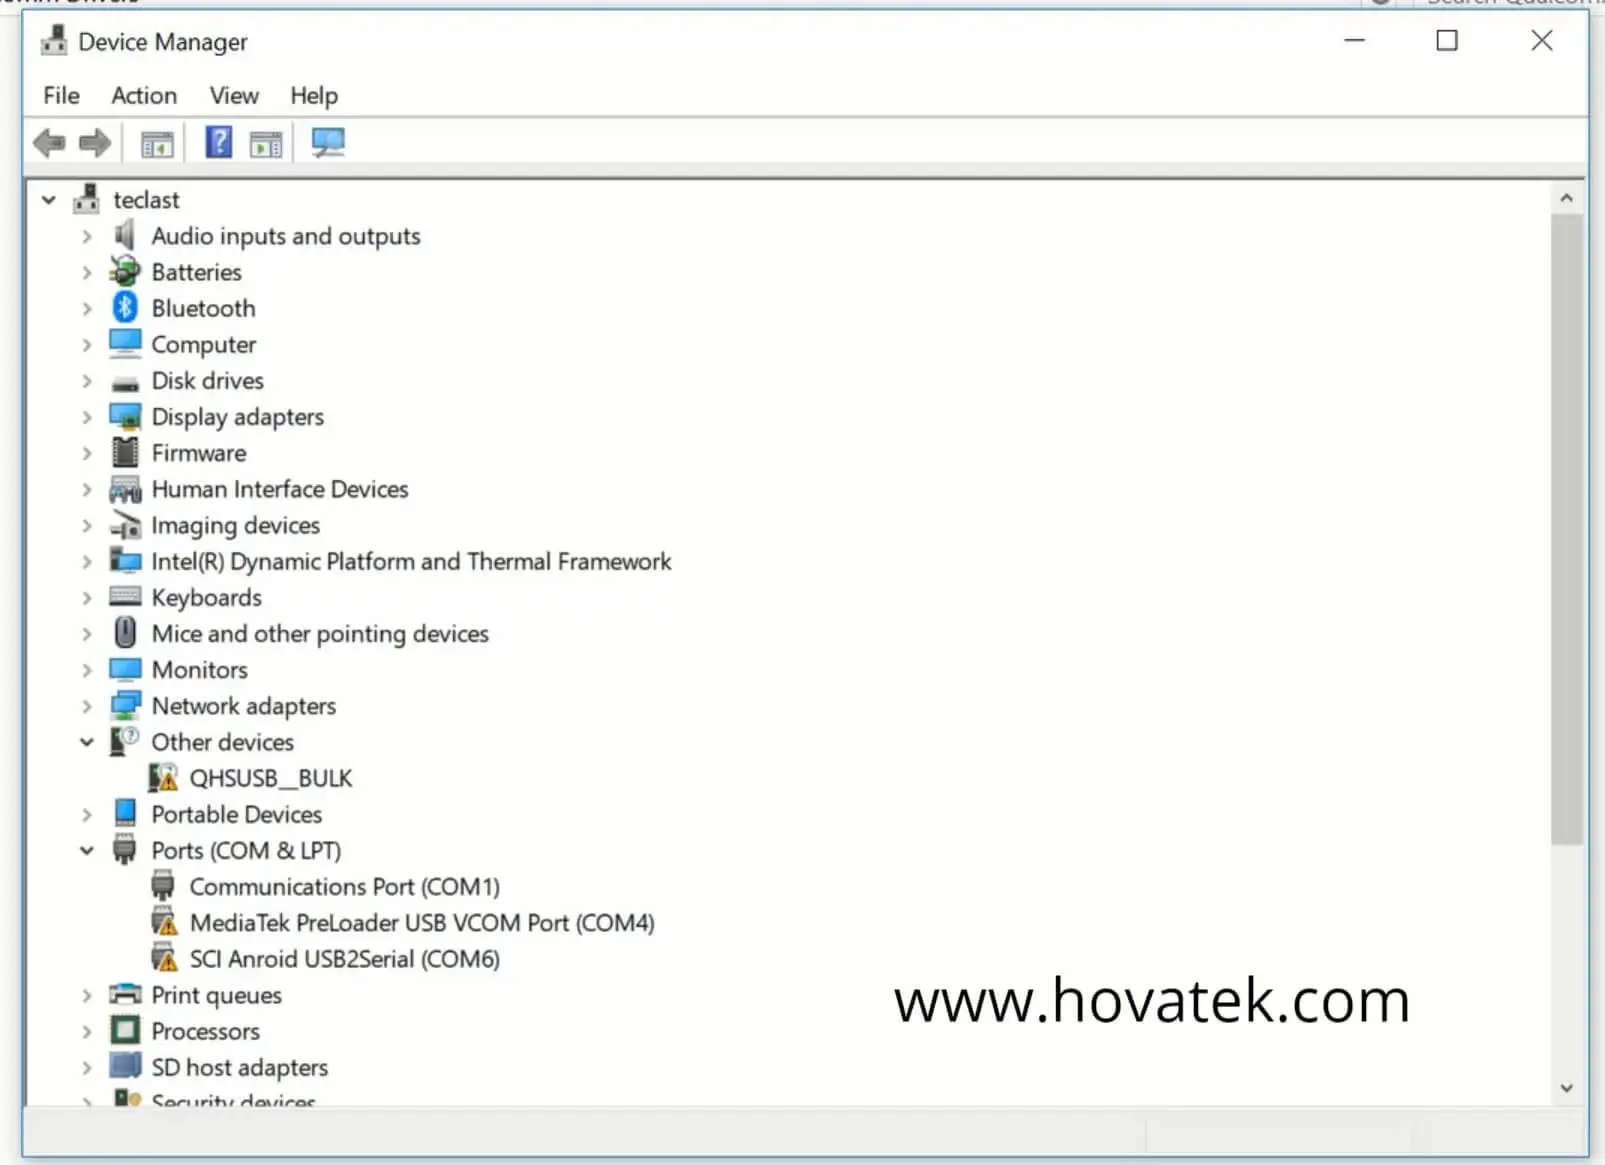Viewport: 1605px width, 1165px height.
Task: Expand the Display adapters category
Action: [x=87, y=417]
